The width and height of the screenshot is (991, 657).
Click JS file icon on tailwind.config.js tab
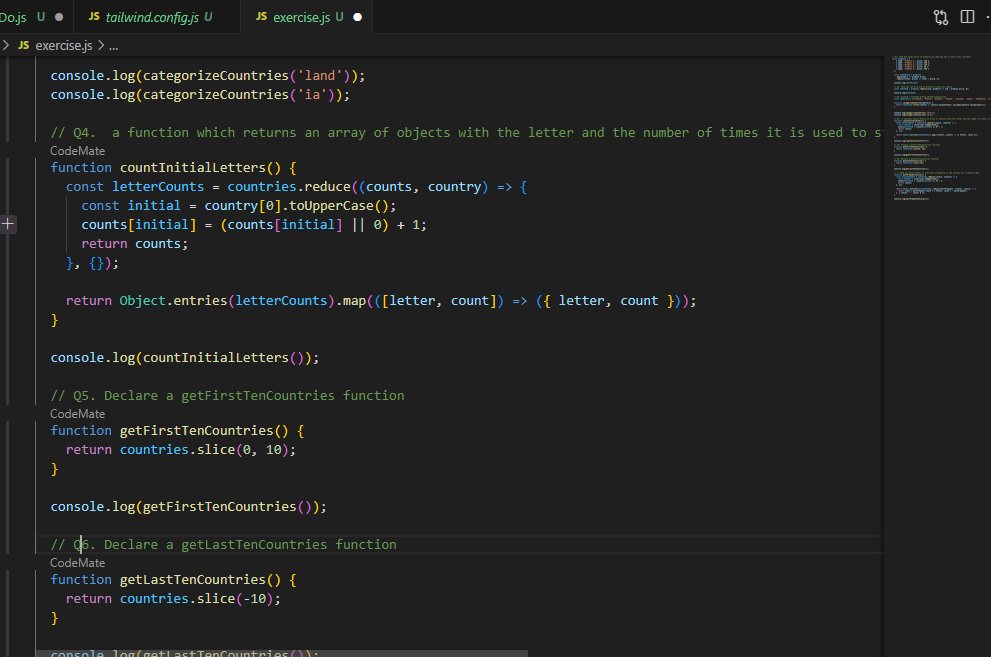pyautogui.click(x=94, y=16)
